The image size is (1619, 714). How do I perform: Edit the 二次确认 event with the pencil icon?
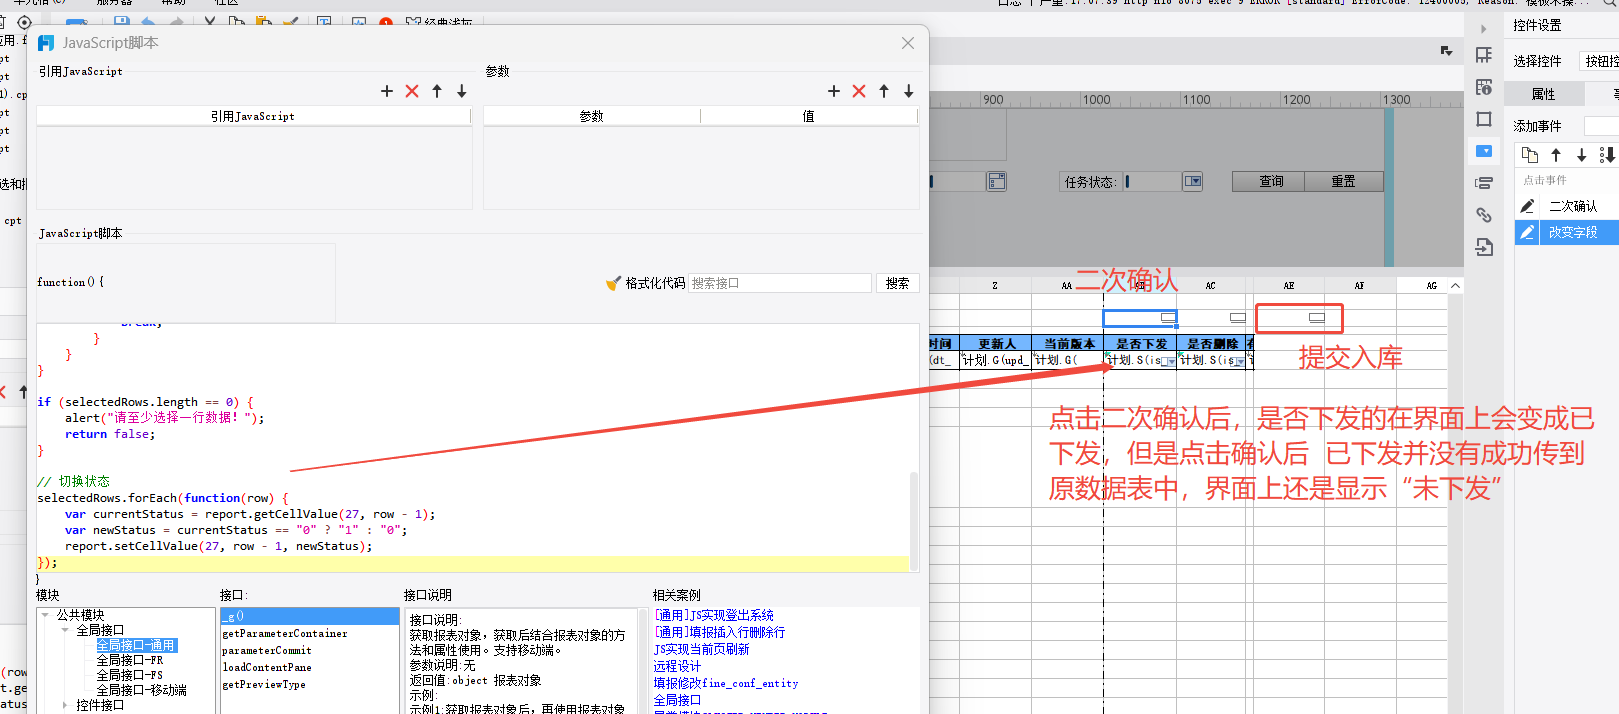coord(1527,206)
